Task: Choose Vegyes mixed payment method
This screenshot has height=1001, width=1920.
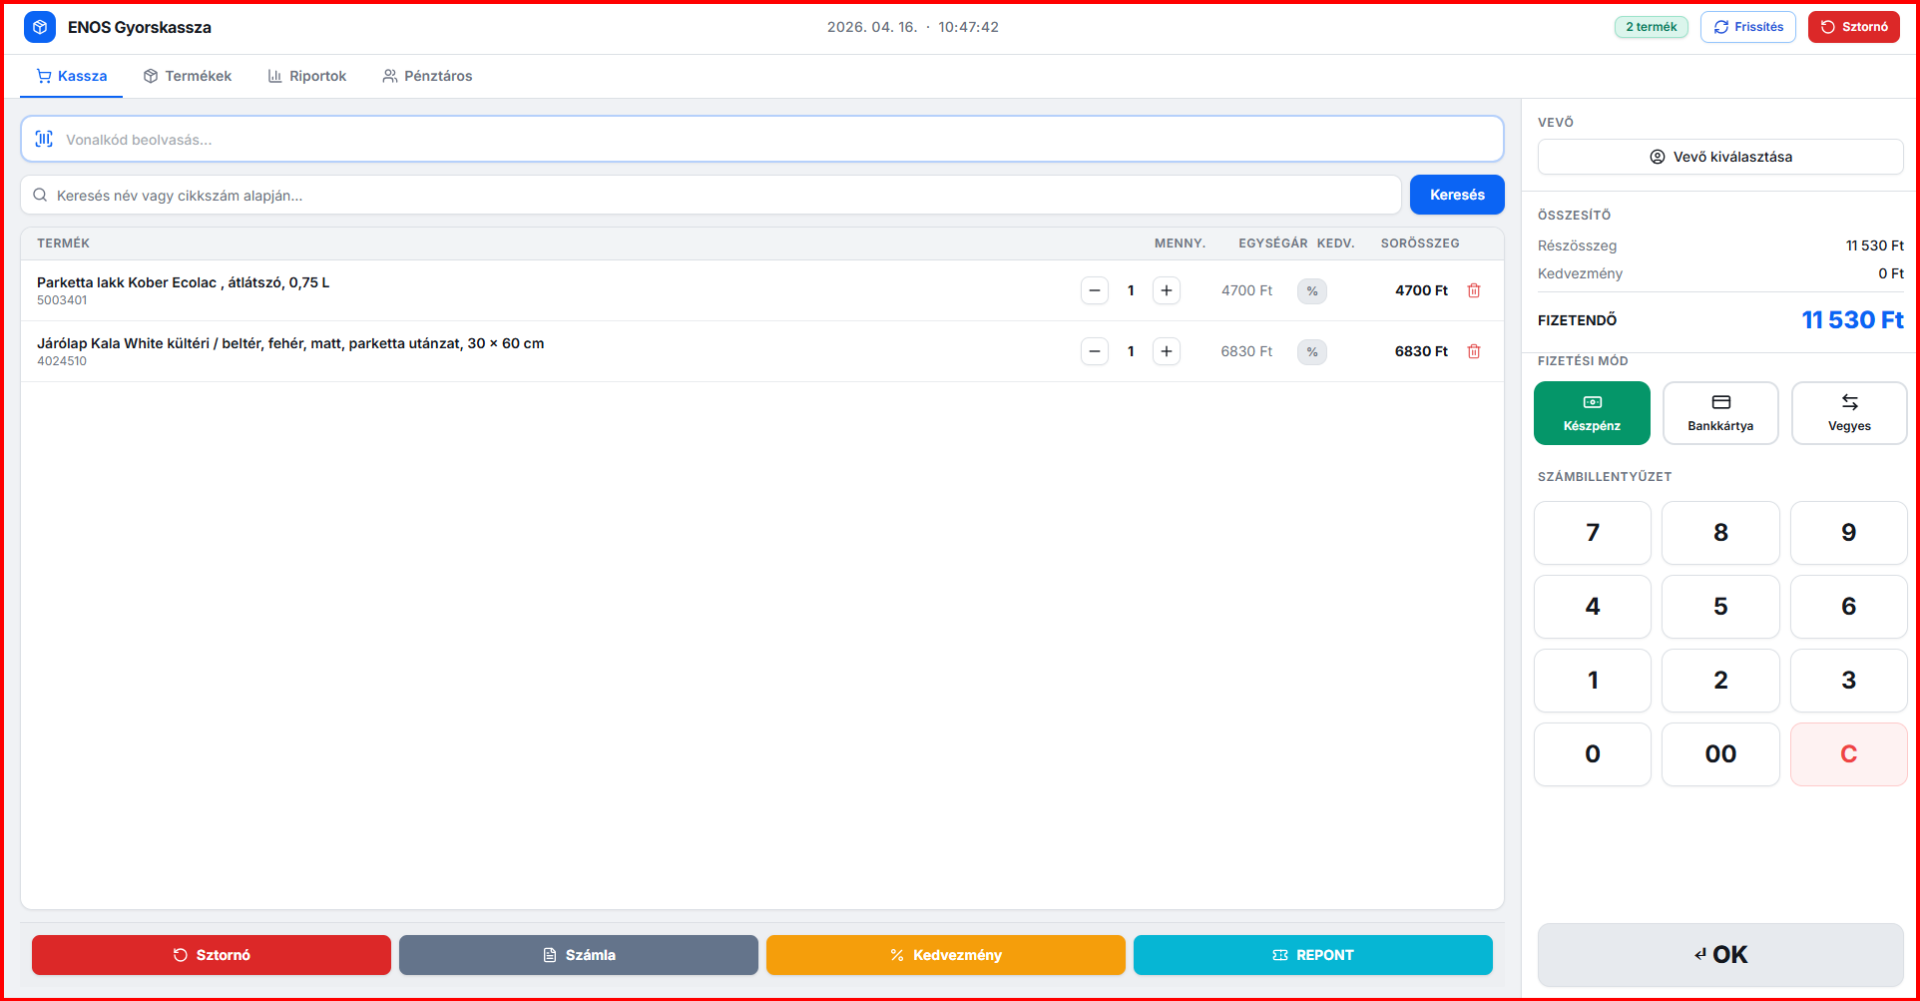Action: click(1848, 413)
